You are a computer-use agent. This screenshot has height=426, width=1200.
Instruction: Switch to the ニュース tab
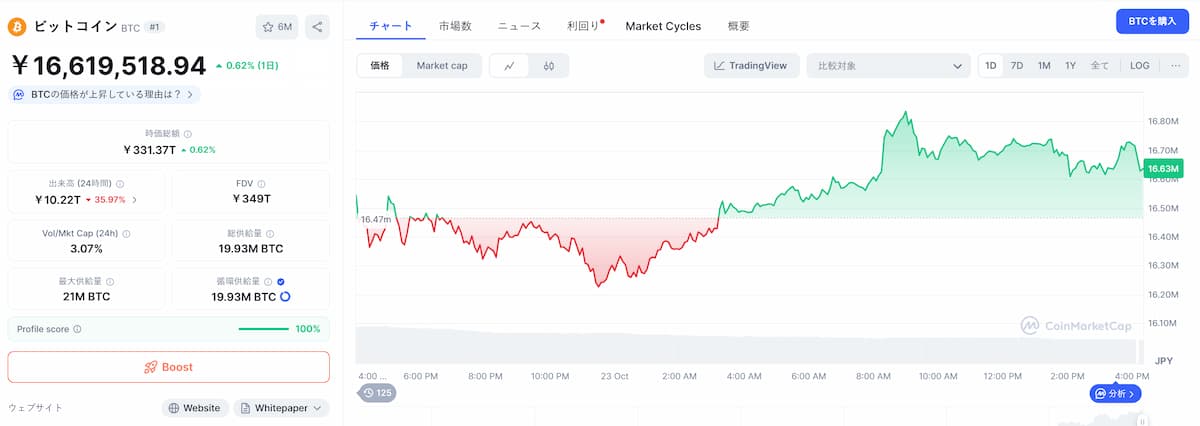519,26
